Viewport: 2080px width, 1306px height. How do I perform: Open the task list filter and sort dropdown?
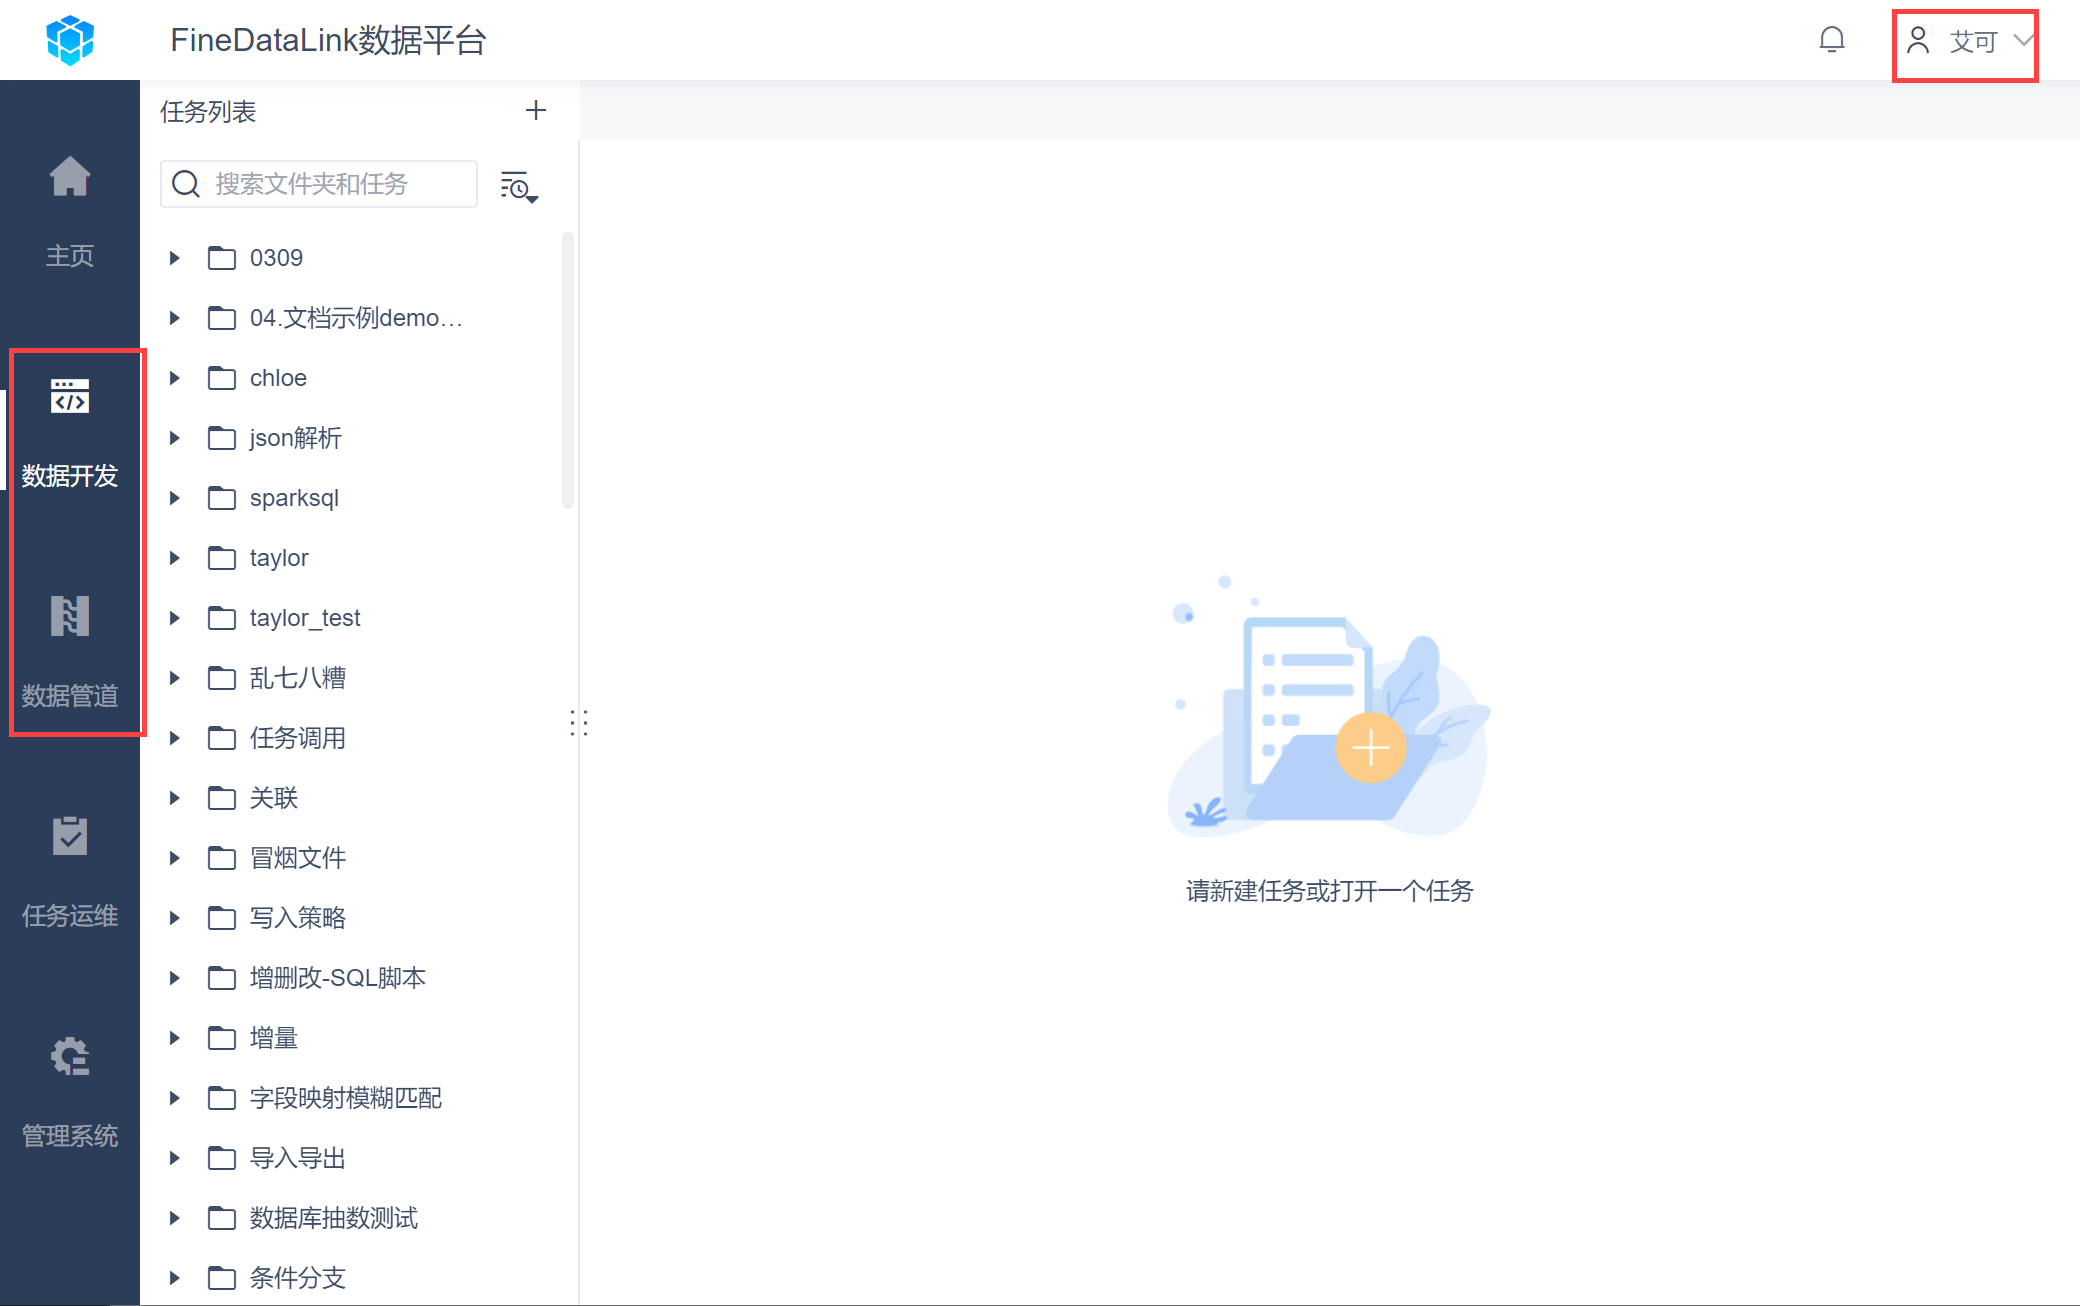[x=519, y=186]
